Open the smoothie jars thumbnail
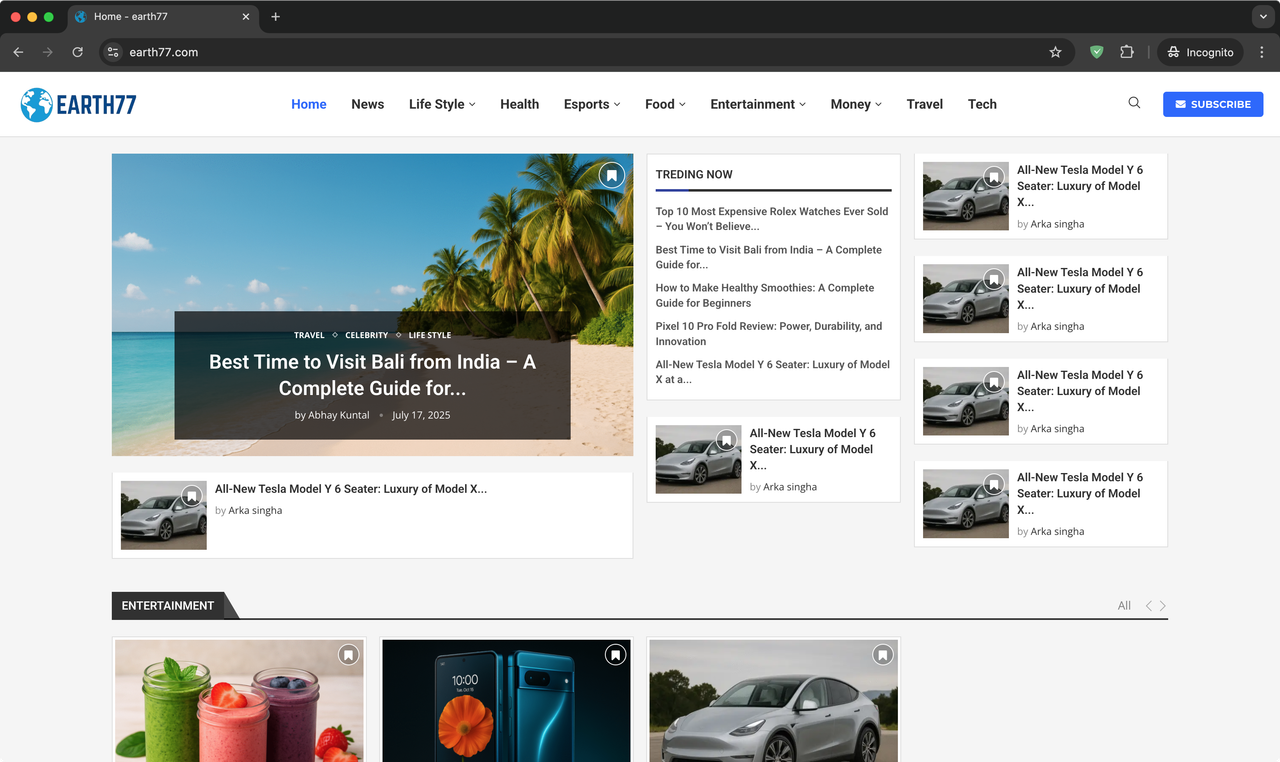 pyautogui.click(x=239, y=700)
